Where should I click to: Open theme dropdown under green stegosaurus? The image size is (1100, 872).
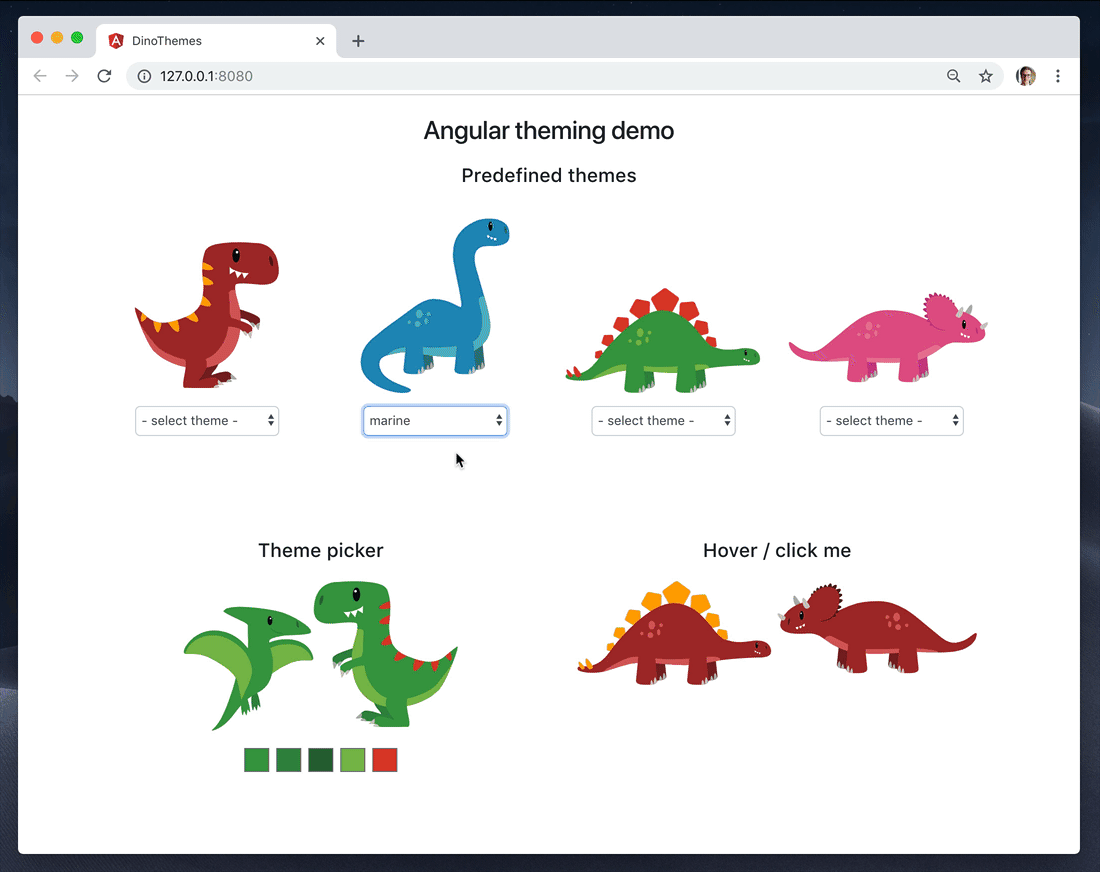click(x=664, y=421)
